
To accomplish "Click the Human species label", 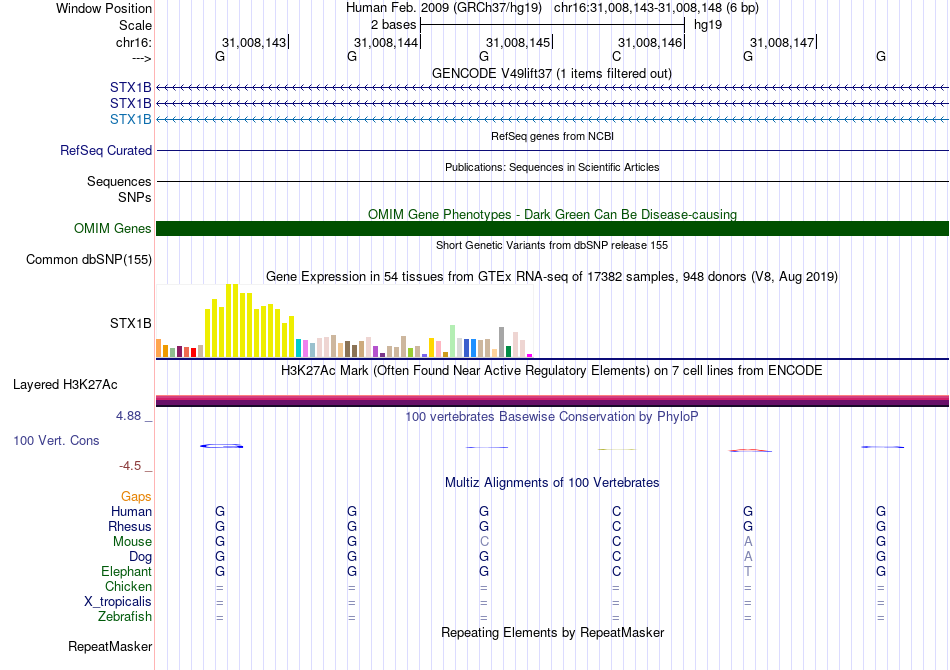I will [131, 511].
